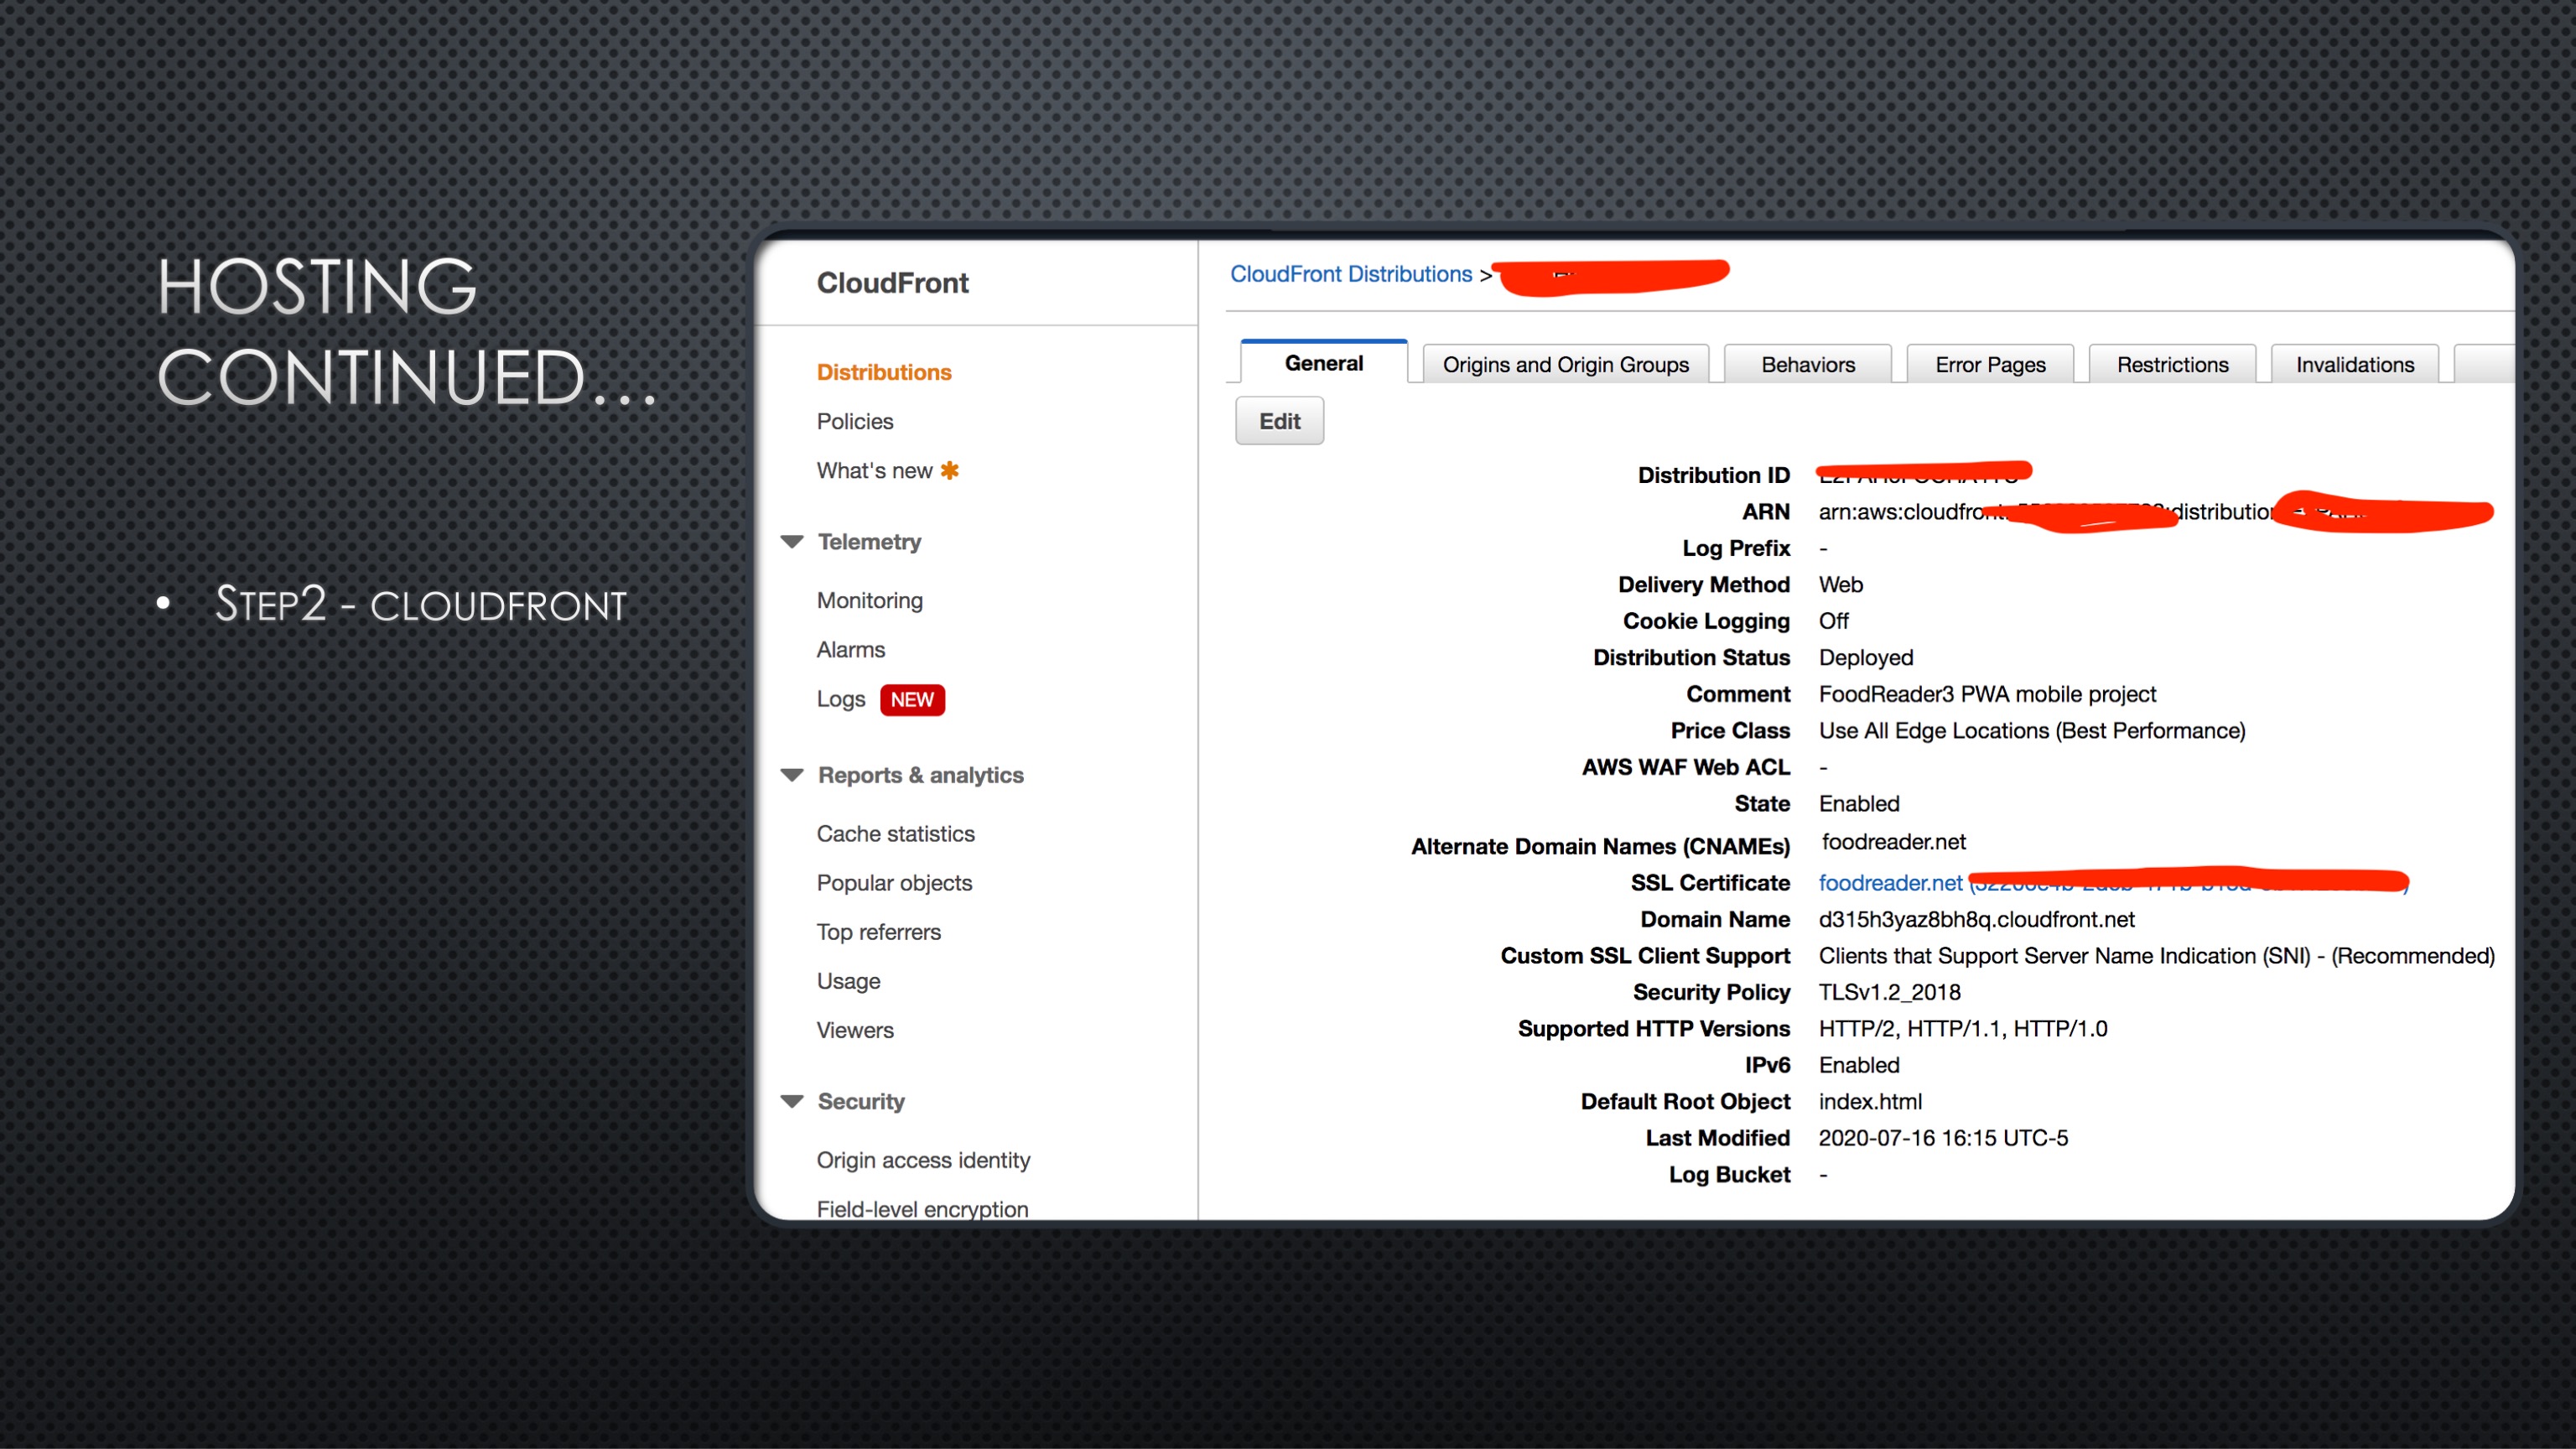This screenshot has height=1449, width=2576.
Task: Click the Edit button
Action: tap(1279, 421)
